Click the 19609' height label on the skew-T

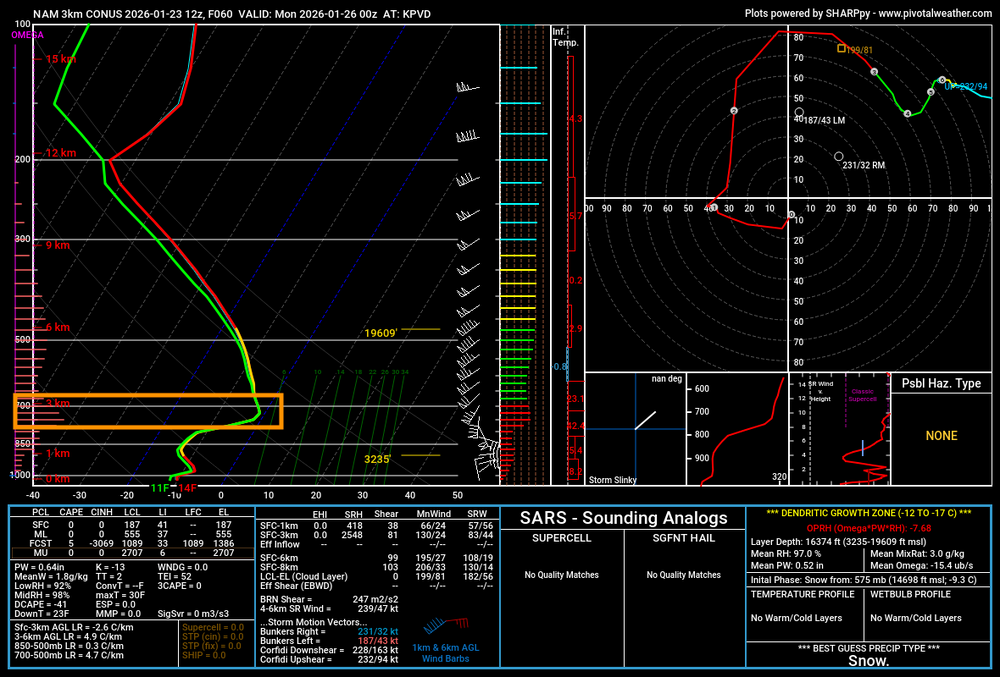[380, 333]
